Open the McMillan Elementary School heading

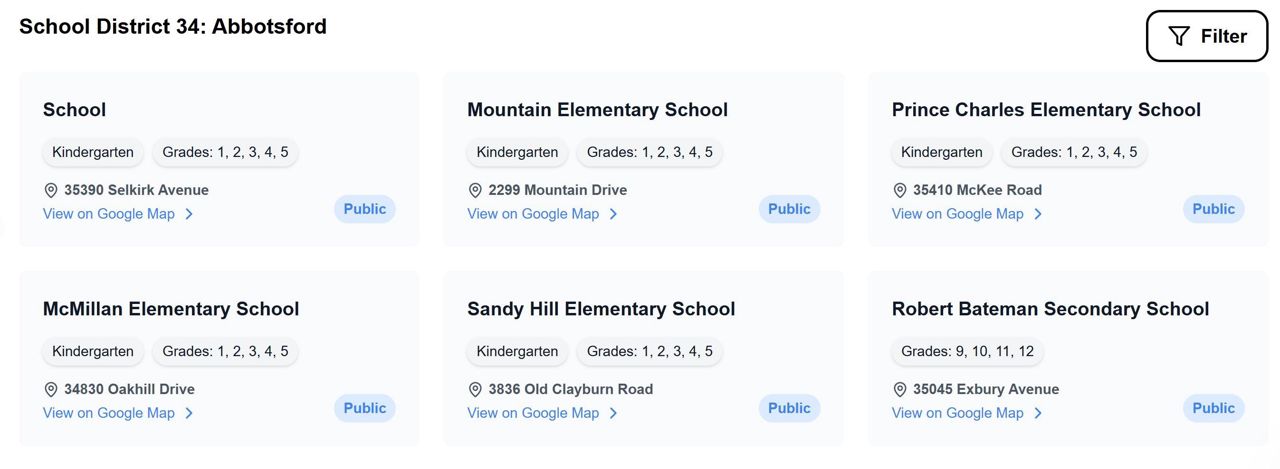171,309
